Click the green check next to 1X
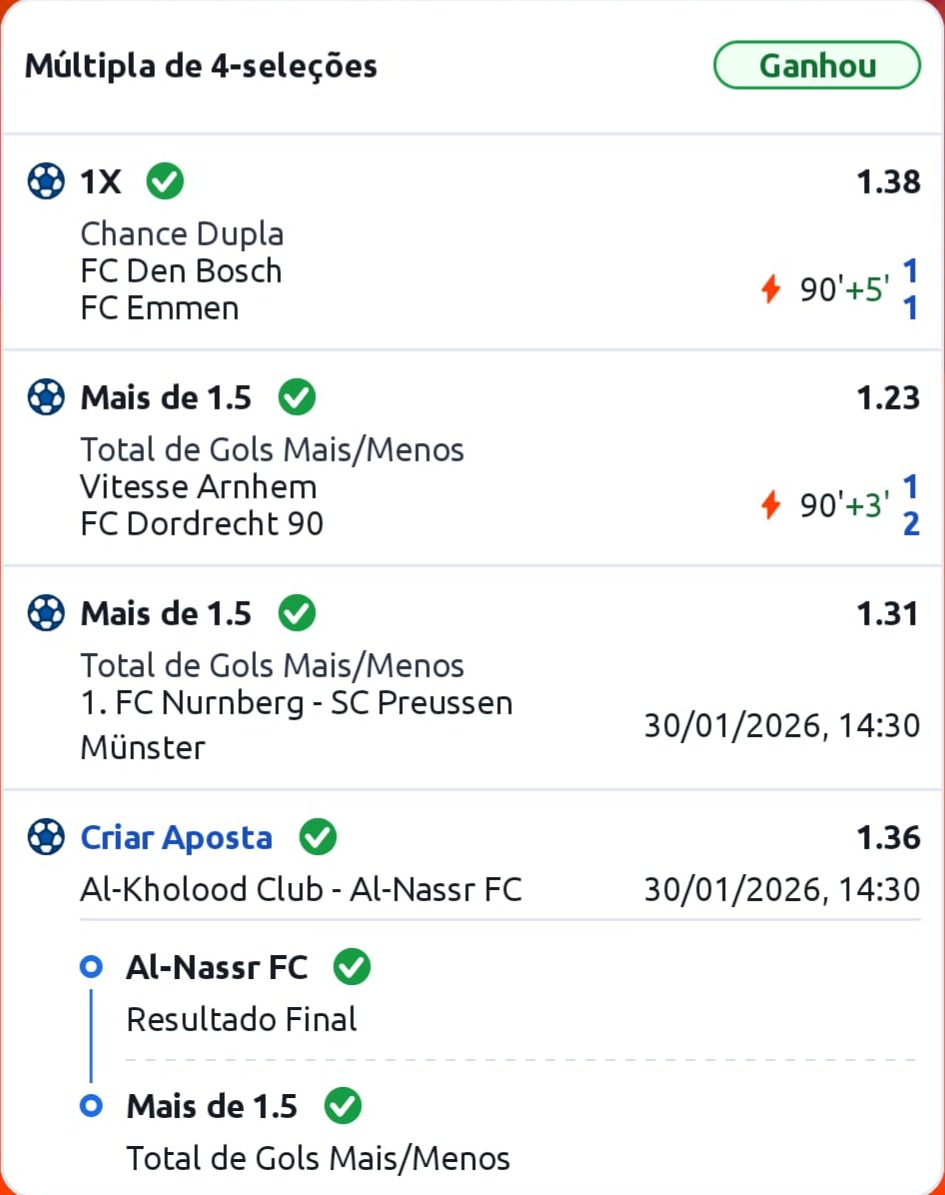The height and width of the screenshot is (1195, 945). click(165, 182)
